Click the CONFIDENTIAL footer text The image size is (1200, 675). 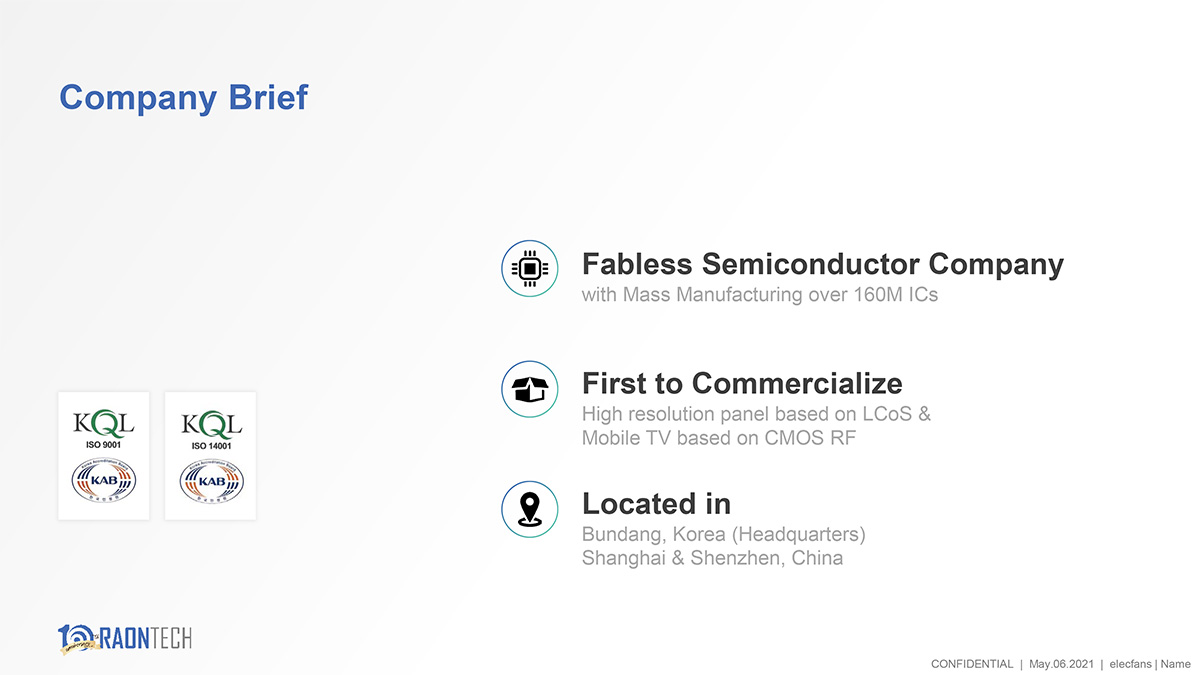tap(971, 664)
